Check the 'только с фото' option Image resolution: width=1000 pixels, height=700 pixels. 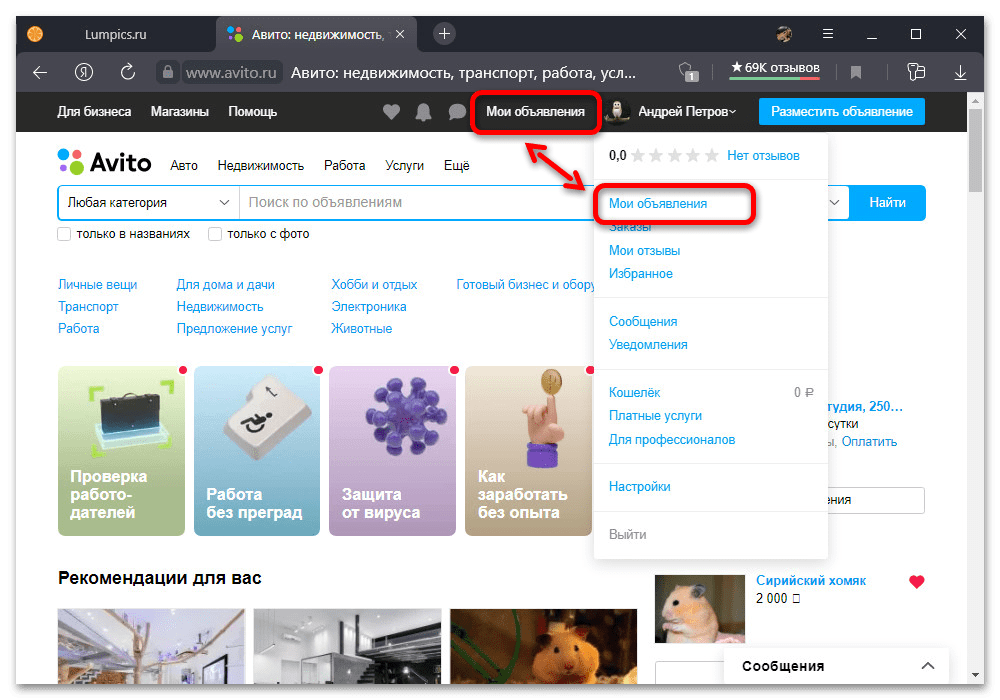pyautogui.click(x=215, y=234)
